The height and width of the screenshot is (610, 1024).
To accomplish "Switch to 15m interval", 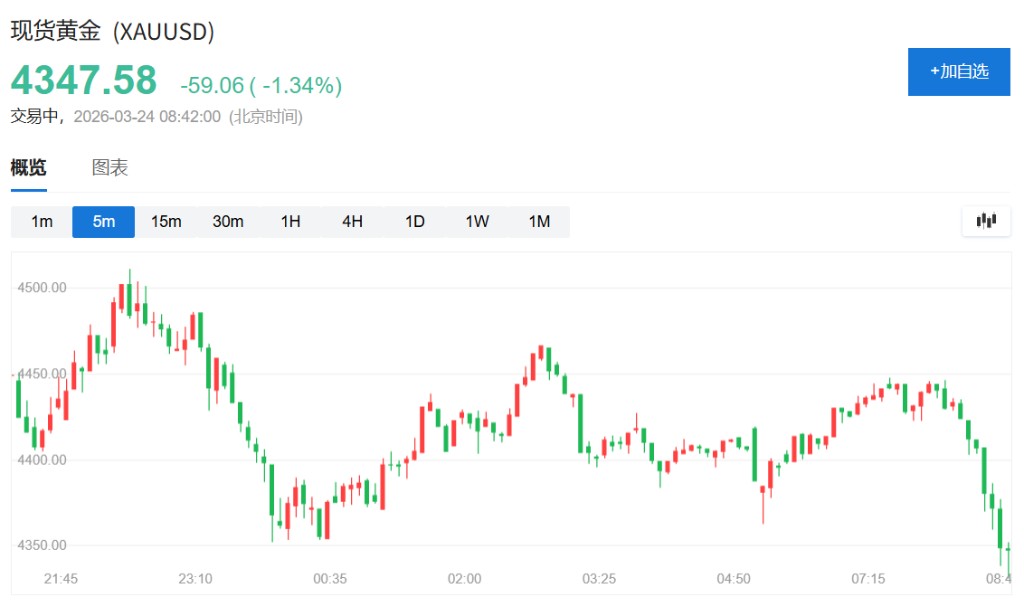I will [x=166, y=222].
